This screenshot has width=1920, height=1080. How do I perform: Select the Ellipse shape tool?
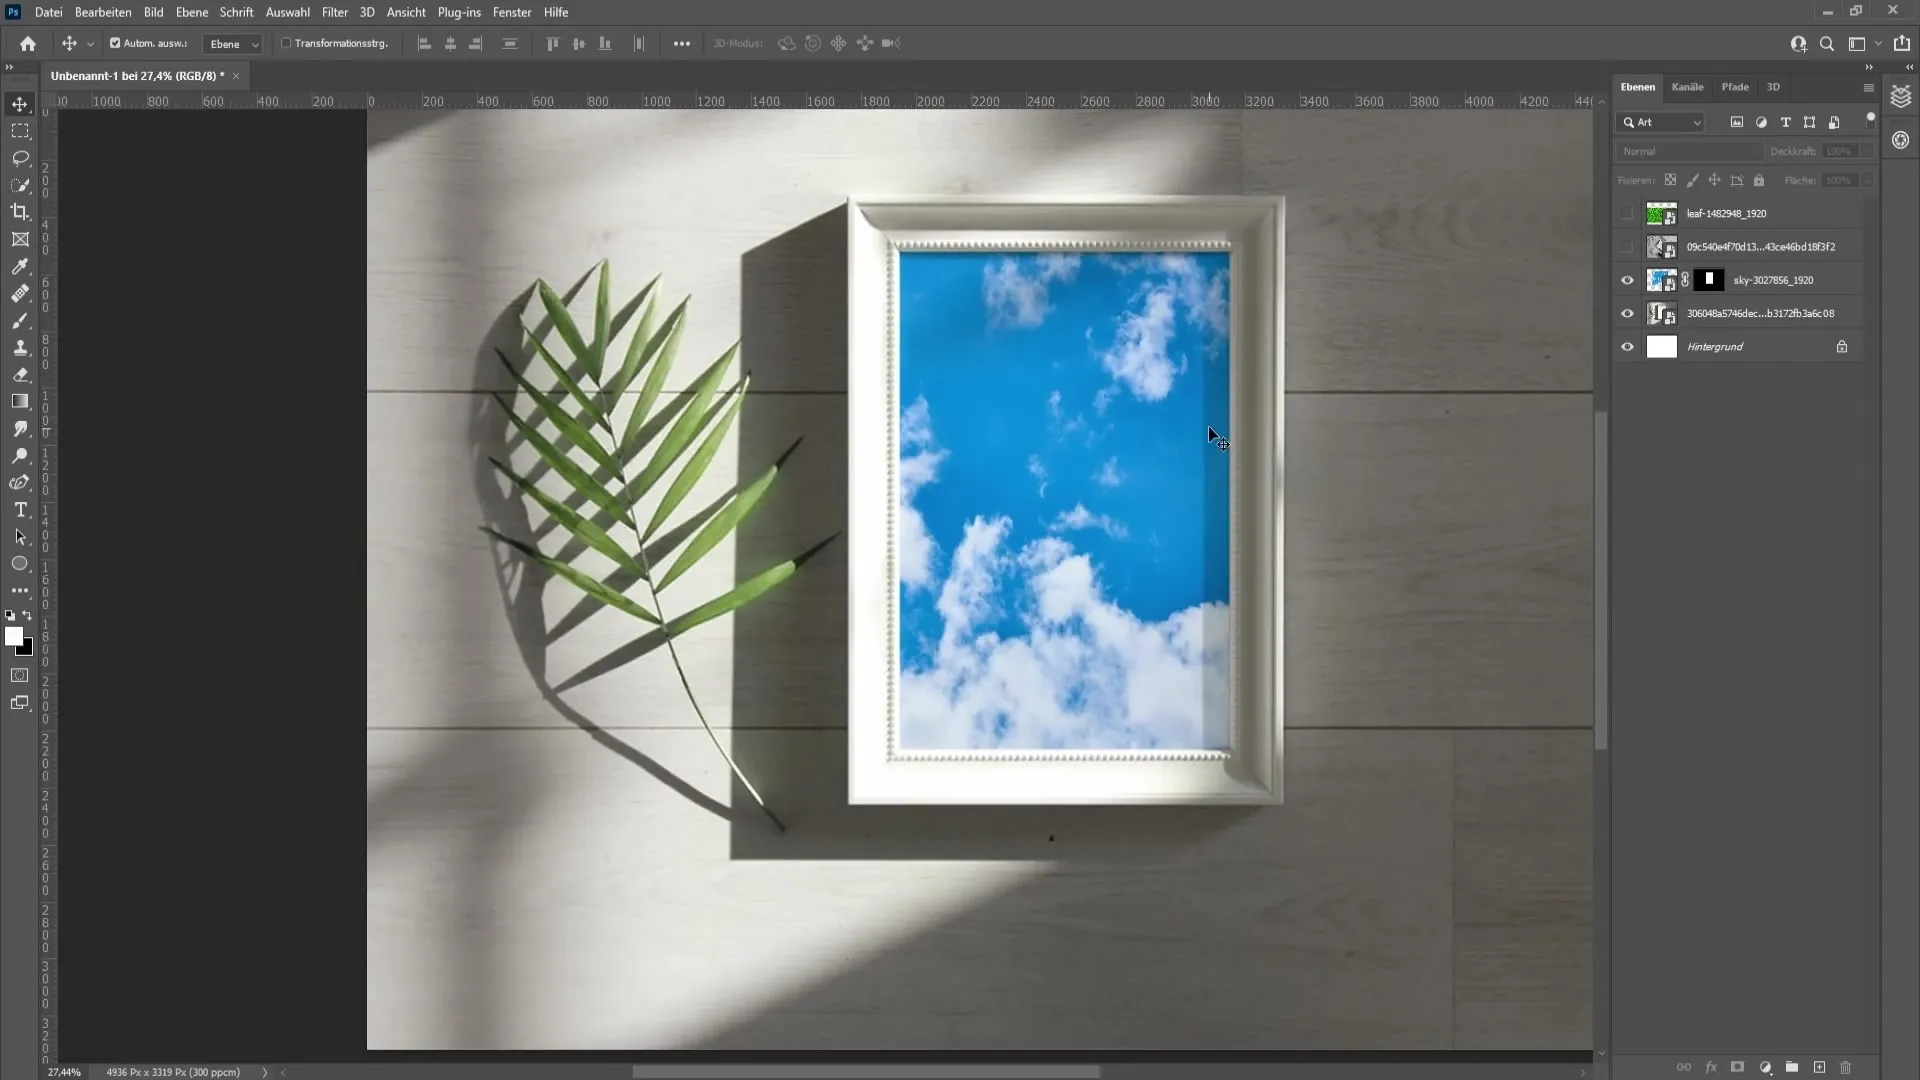pyautogui.click(x=20, y=563)
